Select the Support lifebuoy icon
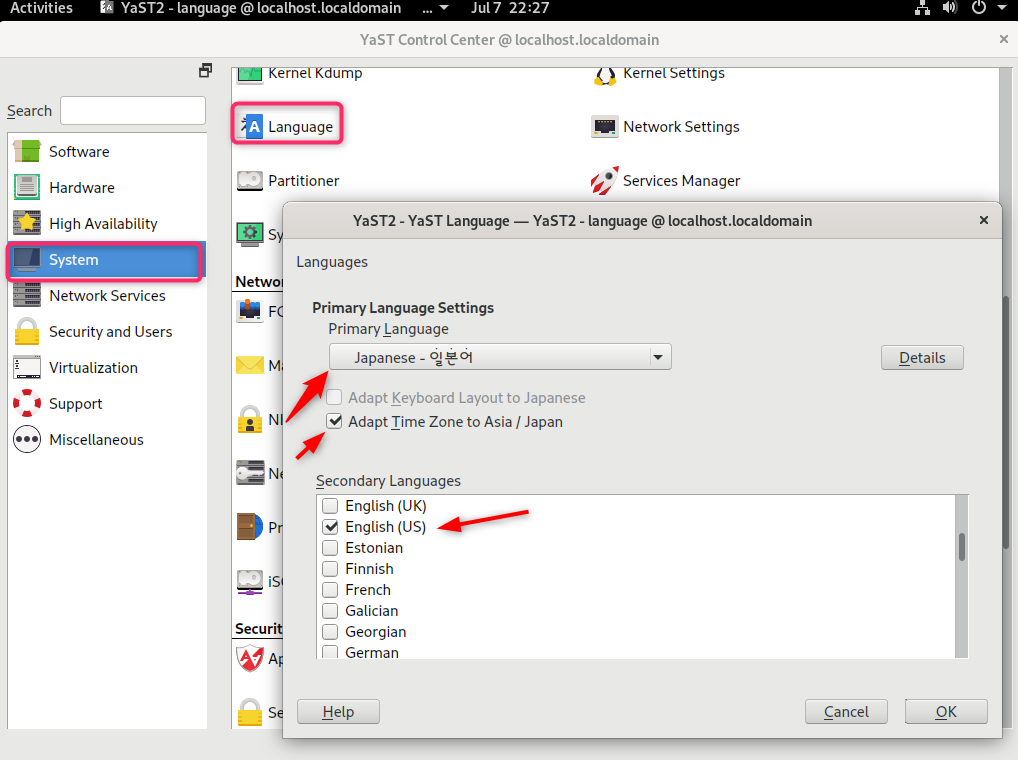Screen dimensions: 1018x760 (x=27, y=403)
